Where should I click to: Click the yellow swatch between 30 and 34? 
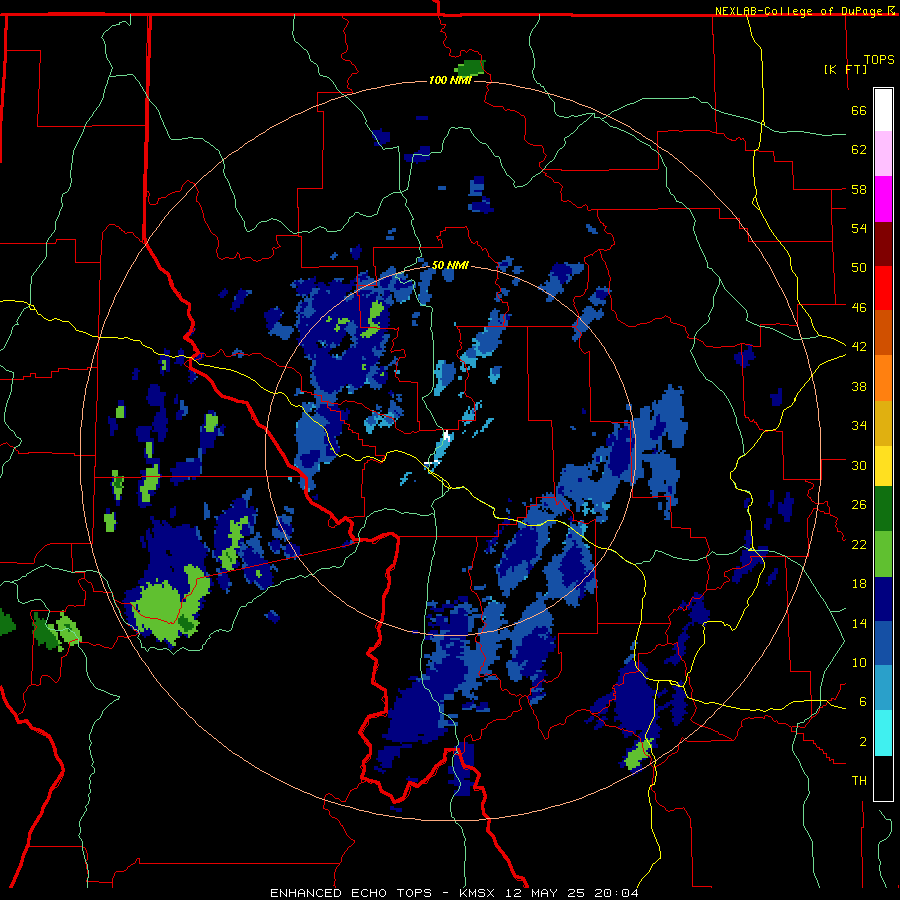coord(883,465)
